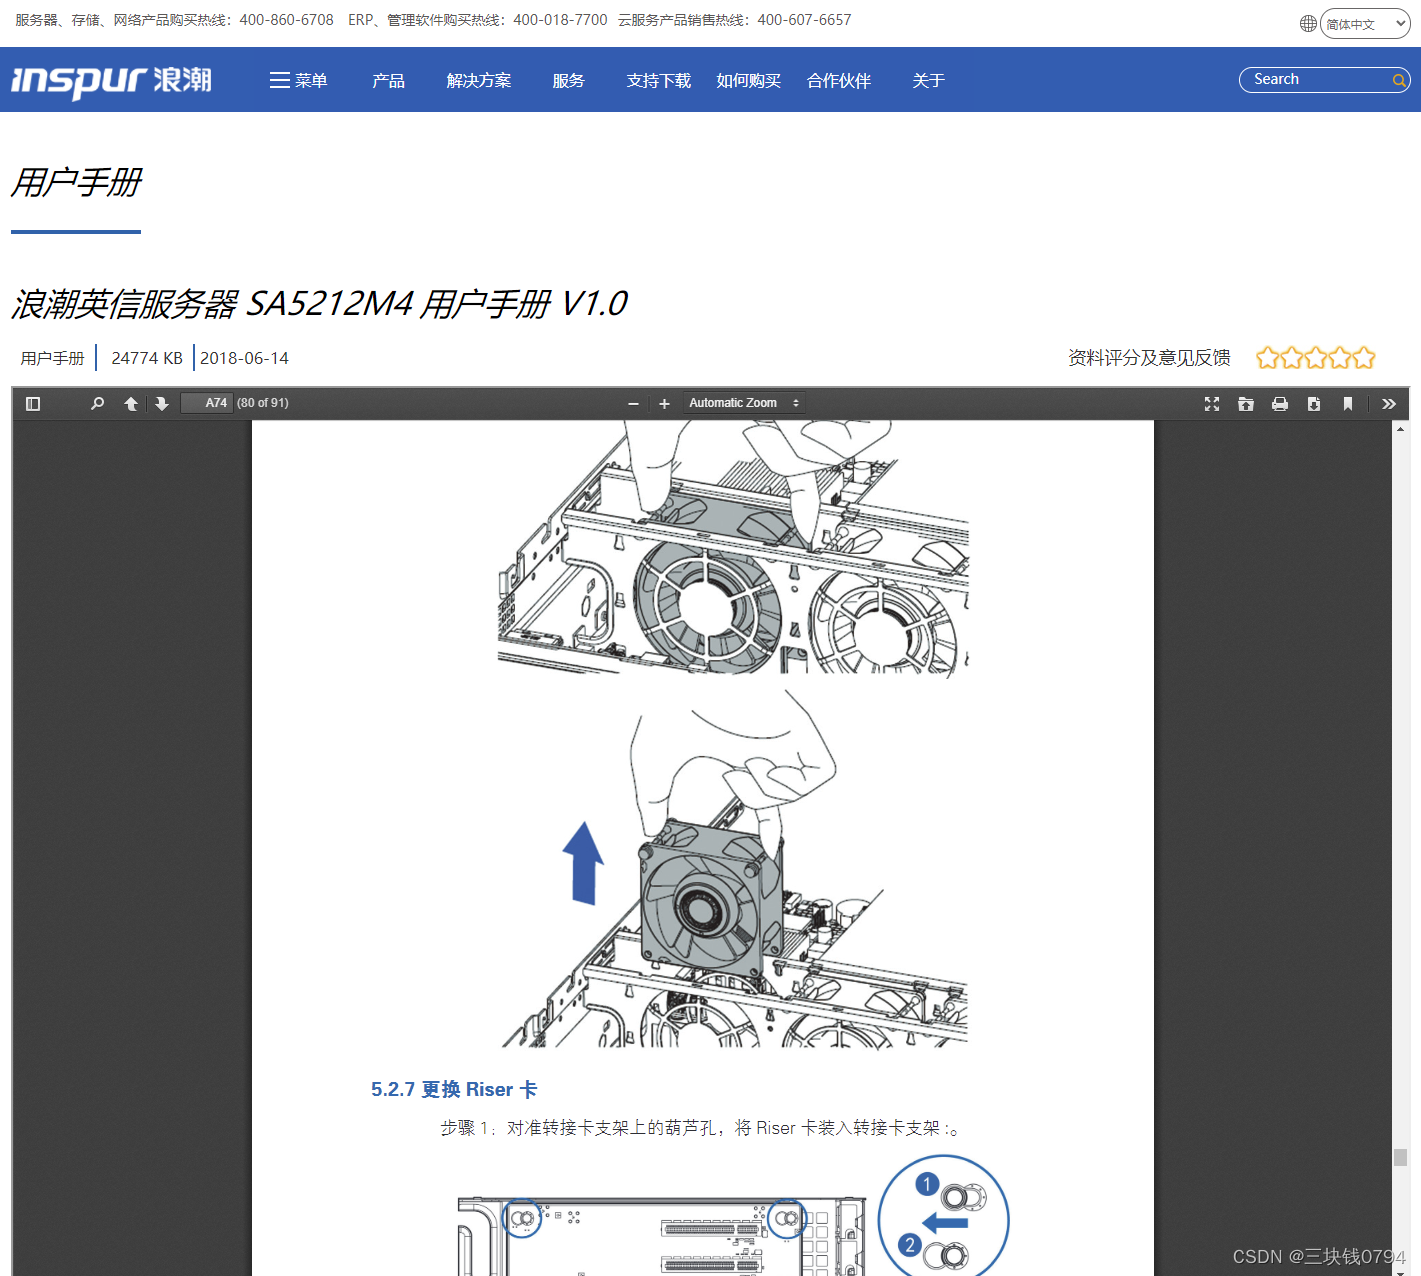This screenshot has height=1276, width=1421.
Task: Zoom in with the plus button
Action: (x=664, y=404)
